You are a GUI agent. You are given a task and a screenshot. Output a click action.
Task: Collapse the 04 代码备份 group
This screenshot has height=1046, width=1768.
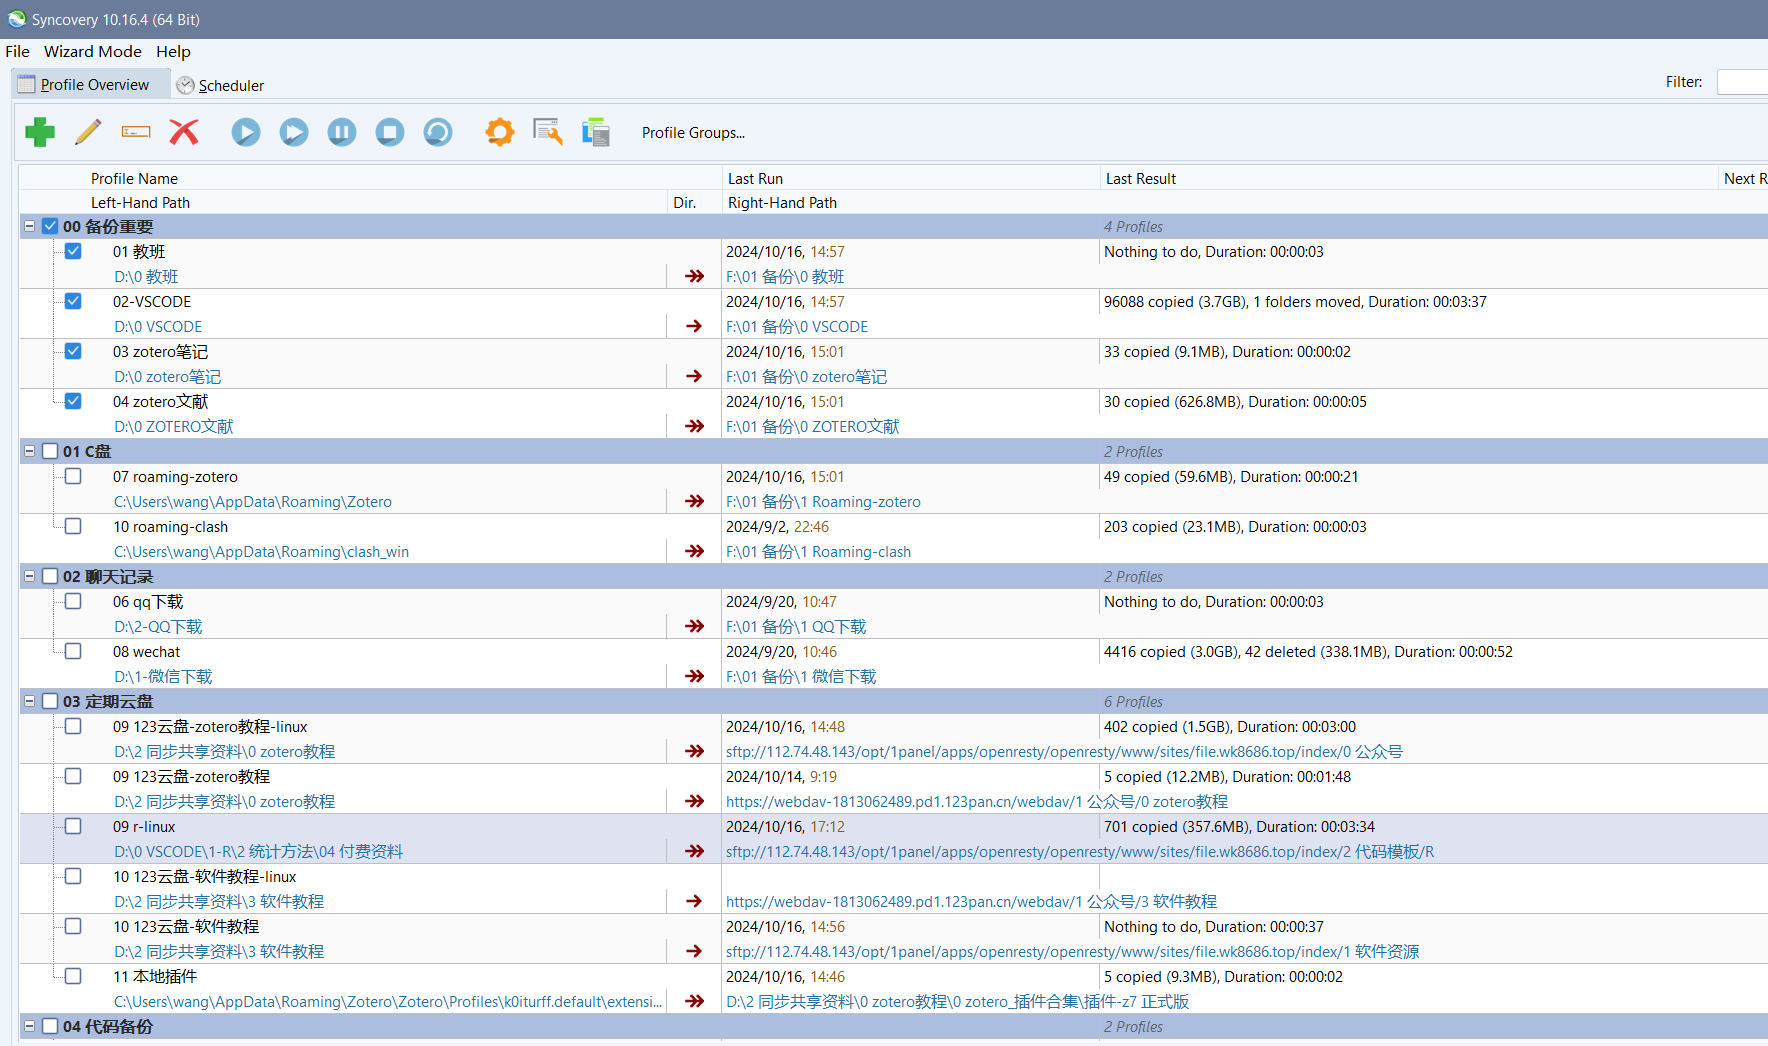point(29,1026)
